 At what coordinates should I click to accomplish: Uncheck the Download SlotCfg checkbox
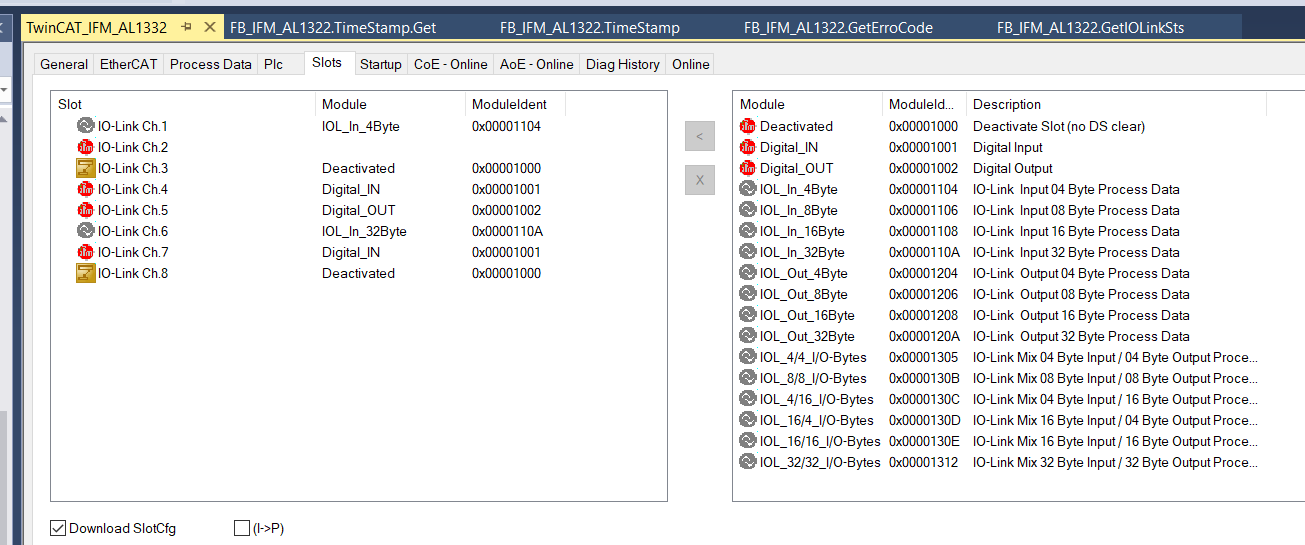coord(58,528)
